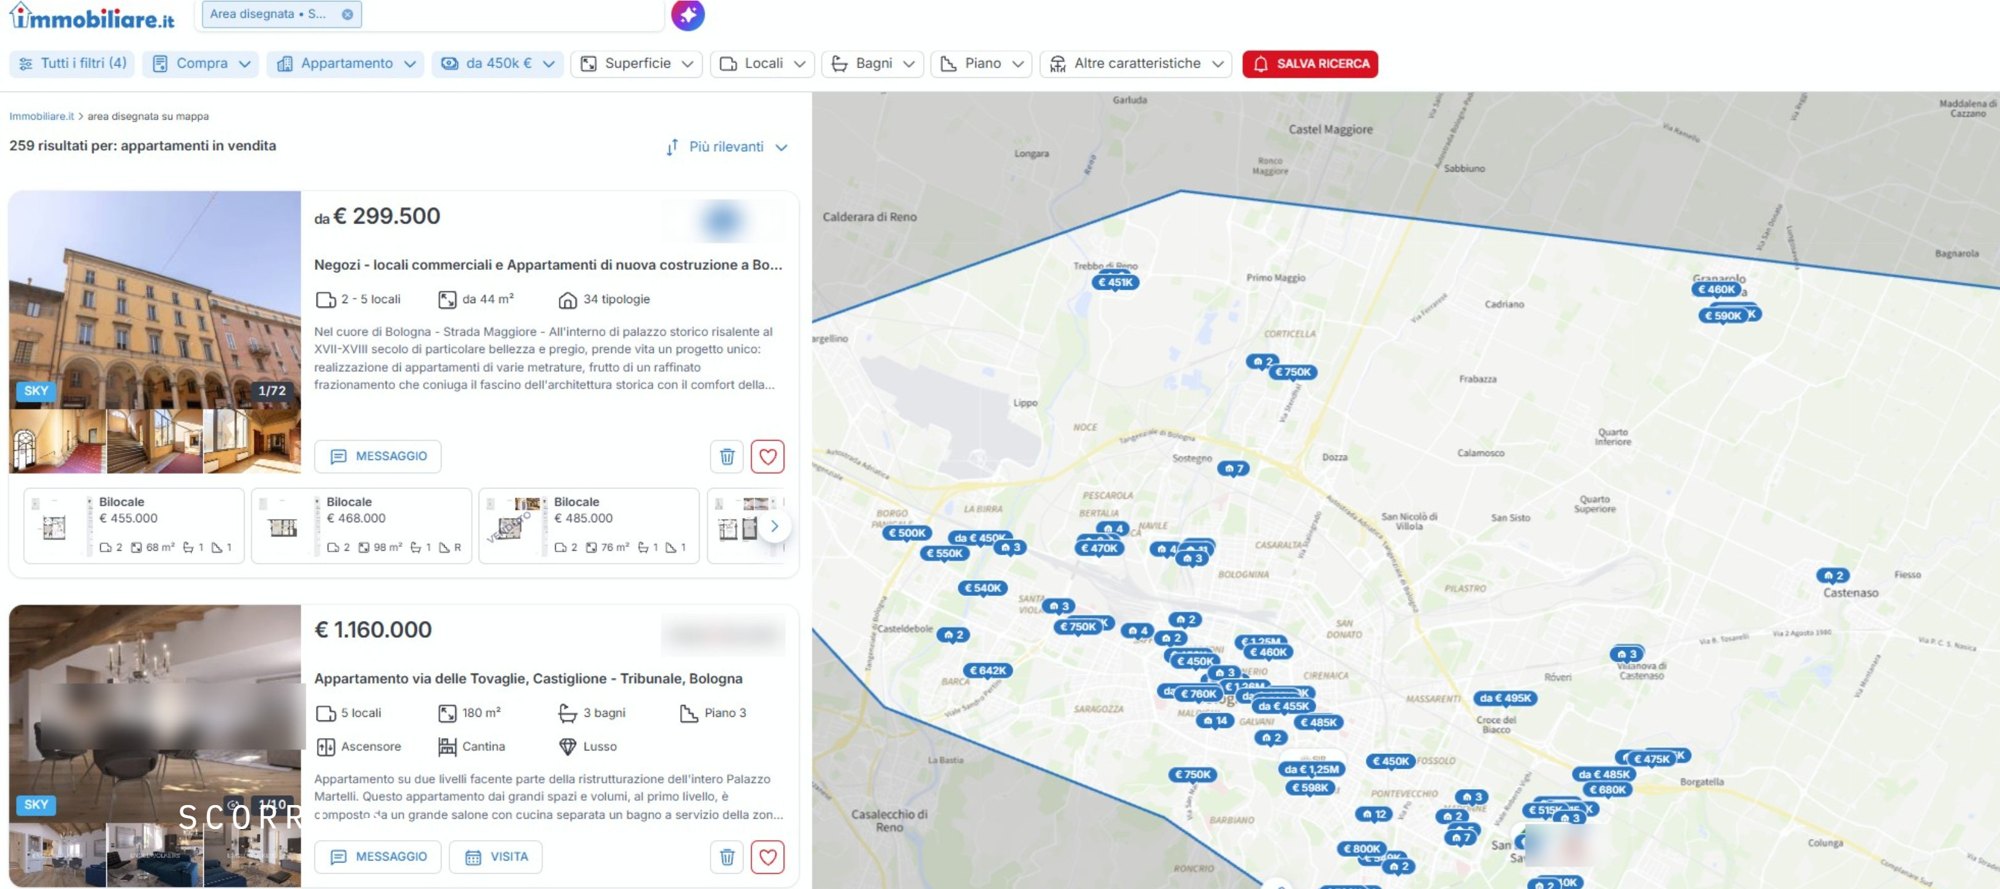The width and height of the screenshot is (2000, 889).
Task: Follow the Immobiliare.it breadcrumb link
Action: 41,116
